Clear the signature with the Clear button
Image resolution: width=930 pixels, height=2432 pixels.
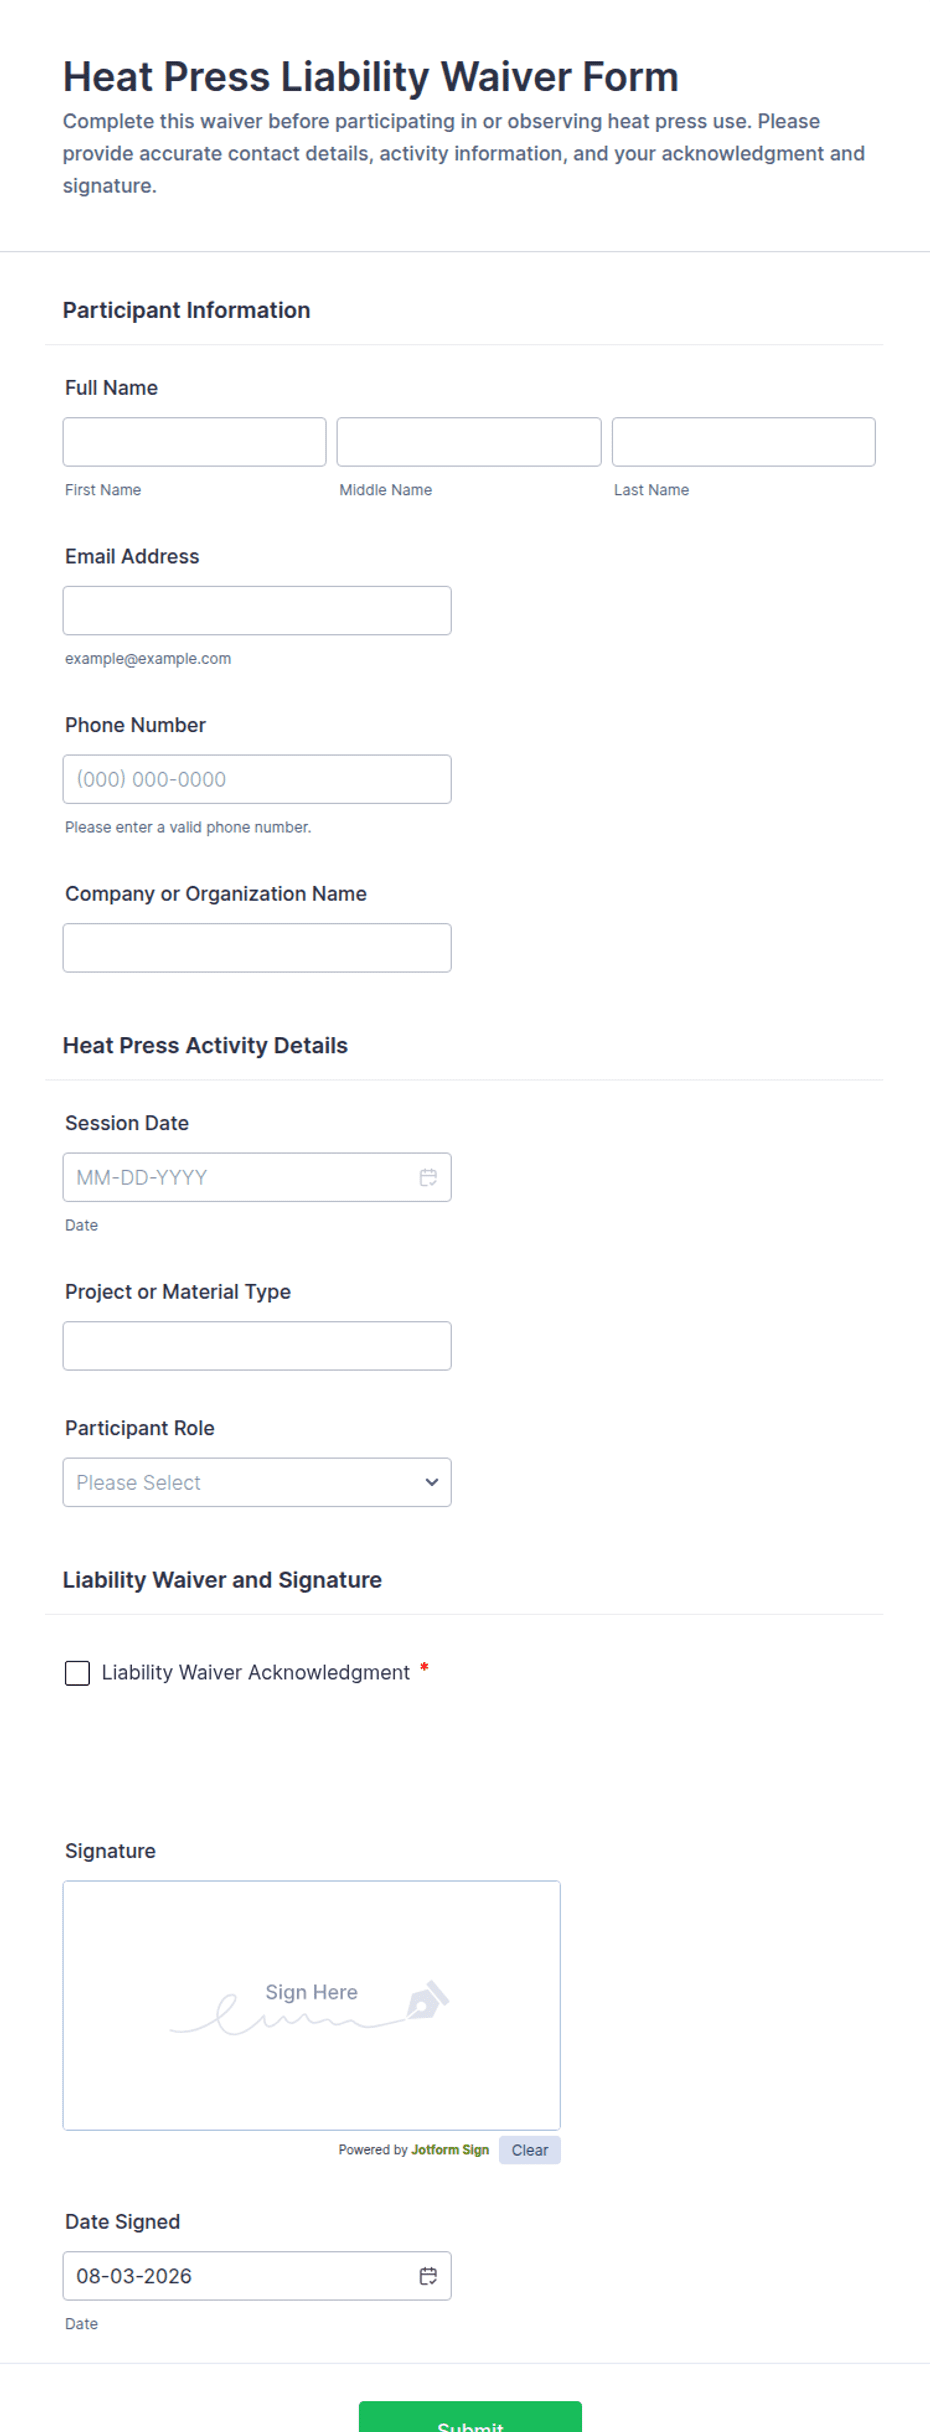click(x=530, y=2150)
